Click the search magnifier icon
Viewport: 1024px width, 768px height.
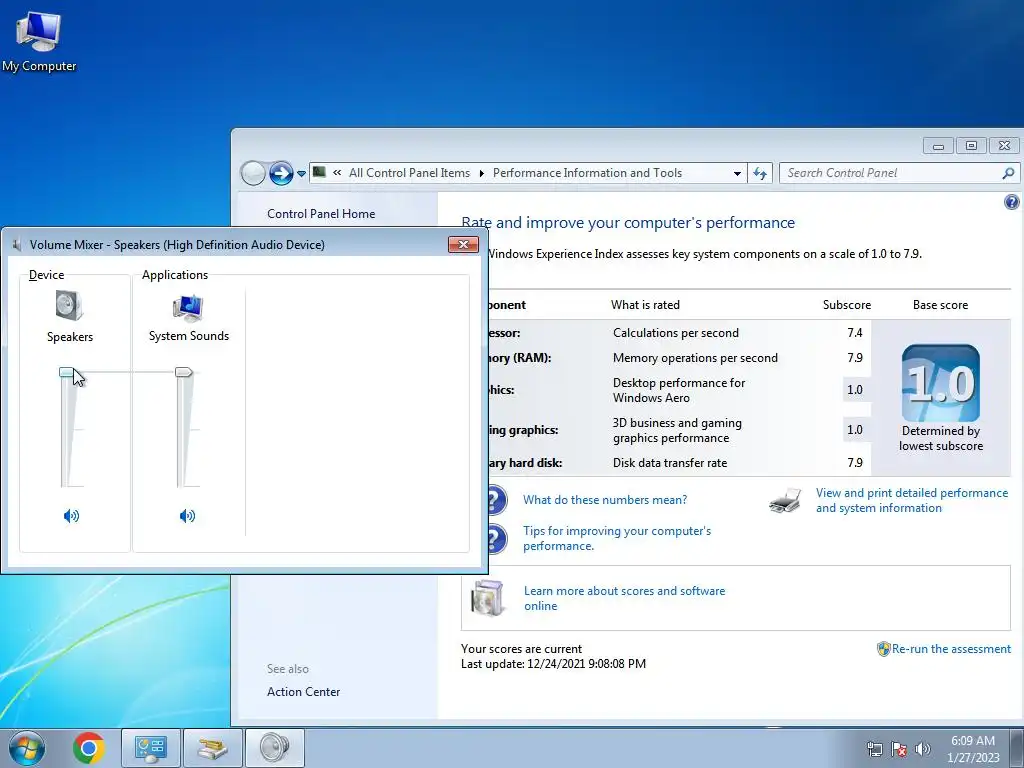1008,173
